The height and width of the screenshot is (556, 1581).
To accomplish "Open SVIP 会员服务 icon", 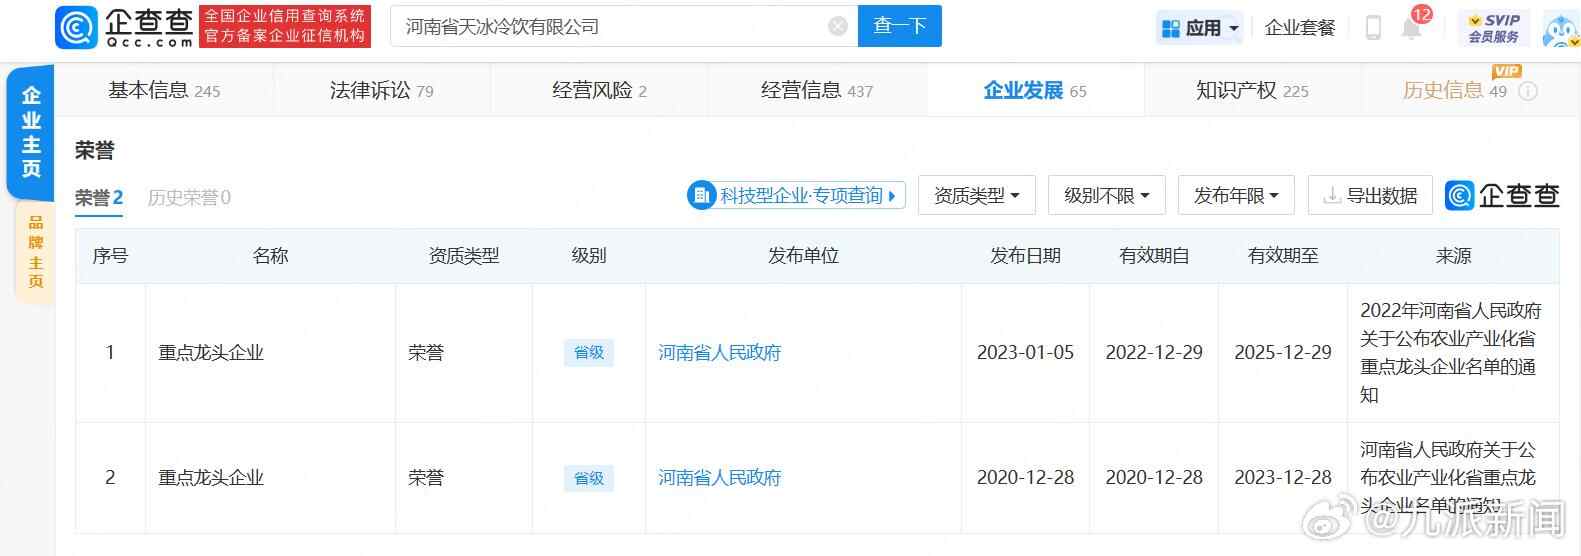I will point(1493,28).
